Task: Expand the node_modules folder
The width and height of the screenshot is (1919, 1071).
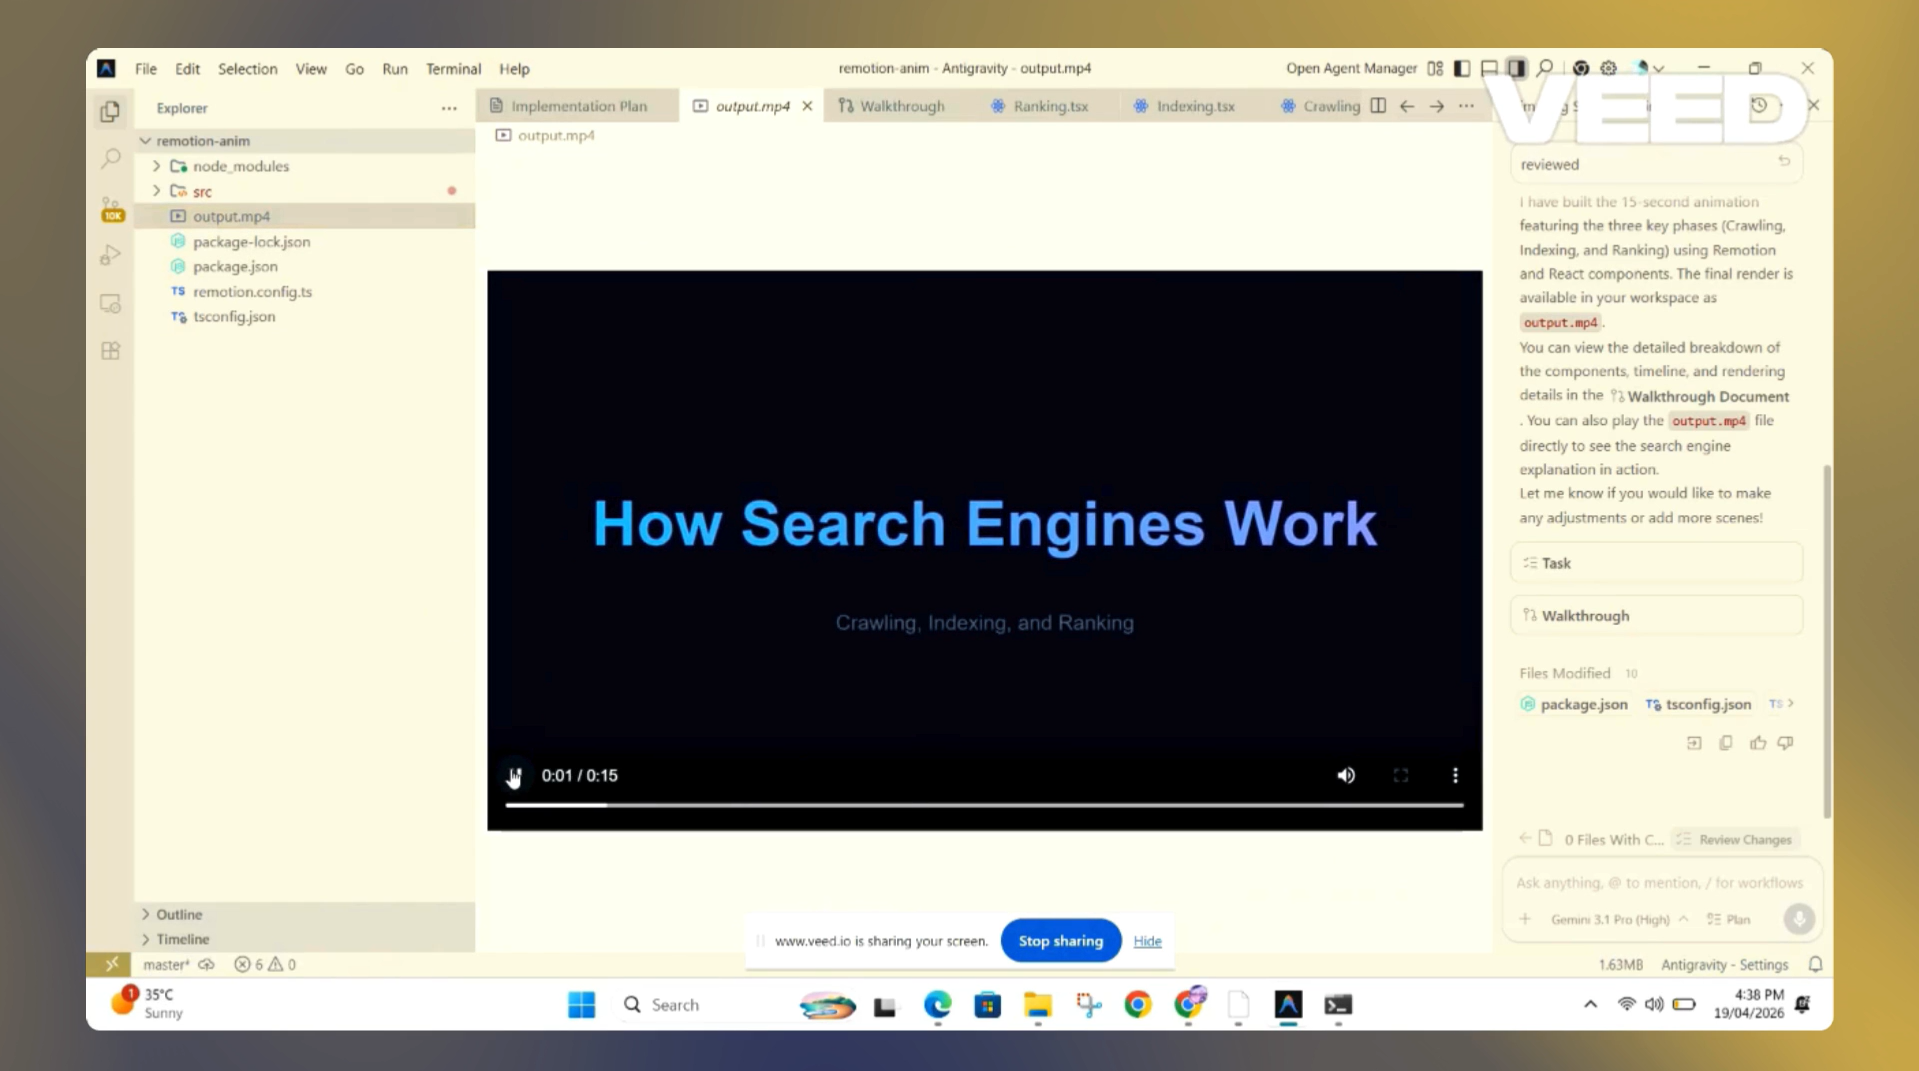Action: [x=157, y=166]
